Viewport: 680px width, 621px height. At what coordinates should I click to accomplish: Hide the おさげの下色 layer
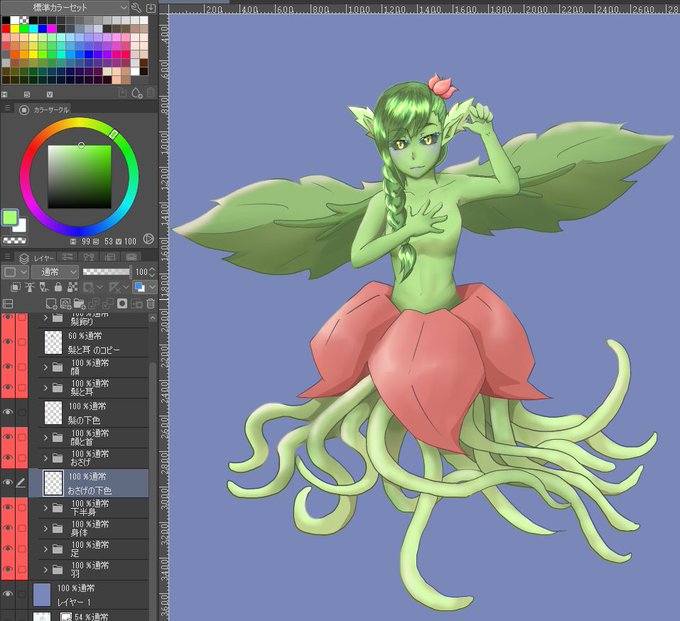coord(8,483)
